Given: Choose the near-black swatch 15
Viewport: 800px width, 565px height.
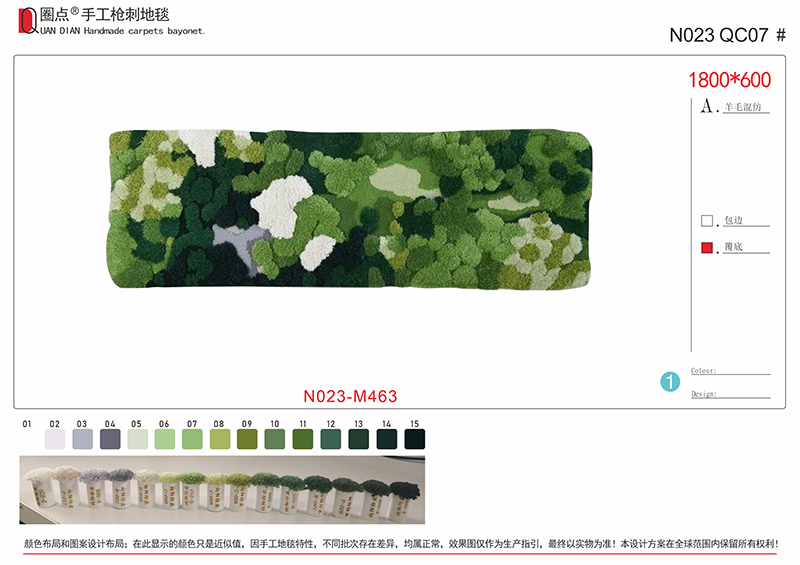Looking at the screenshot, I should 415,439.
